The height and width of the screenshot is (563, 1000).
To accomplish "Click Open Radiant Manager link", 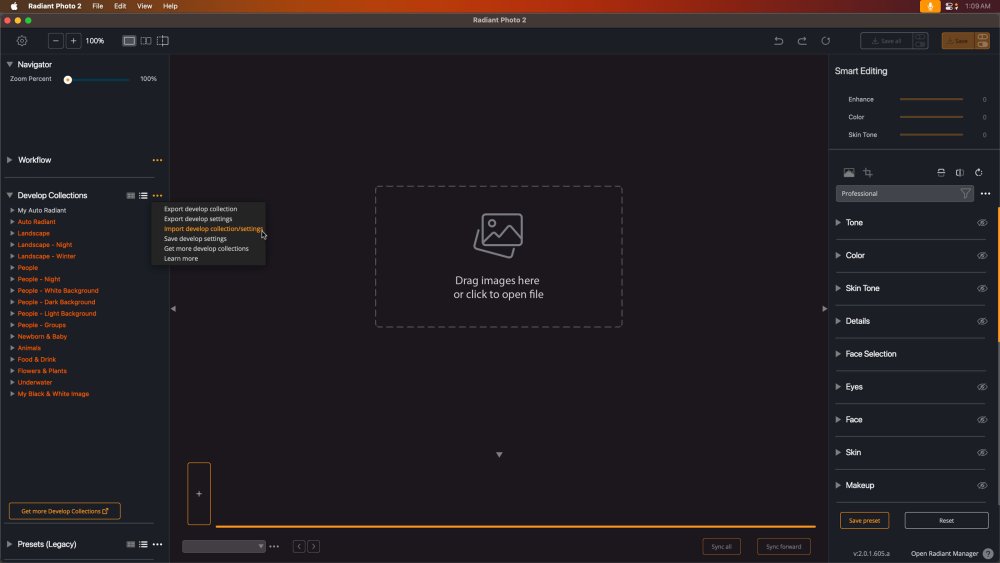I will point(944,554).
